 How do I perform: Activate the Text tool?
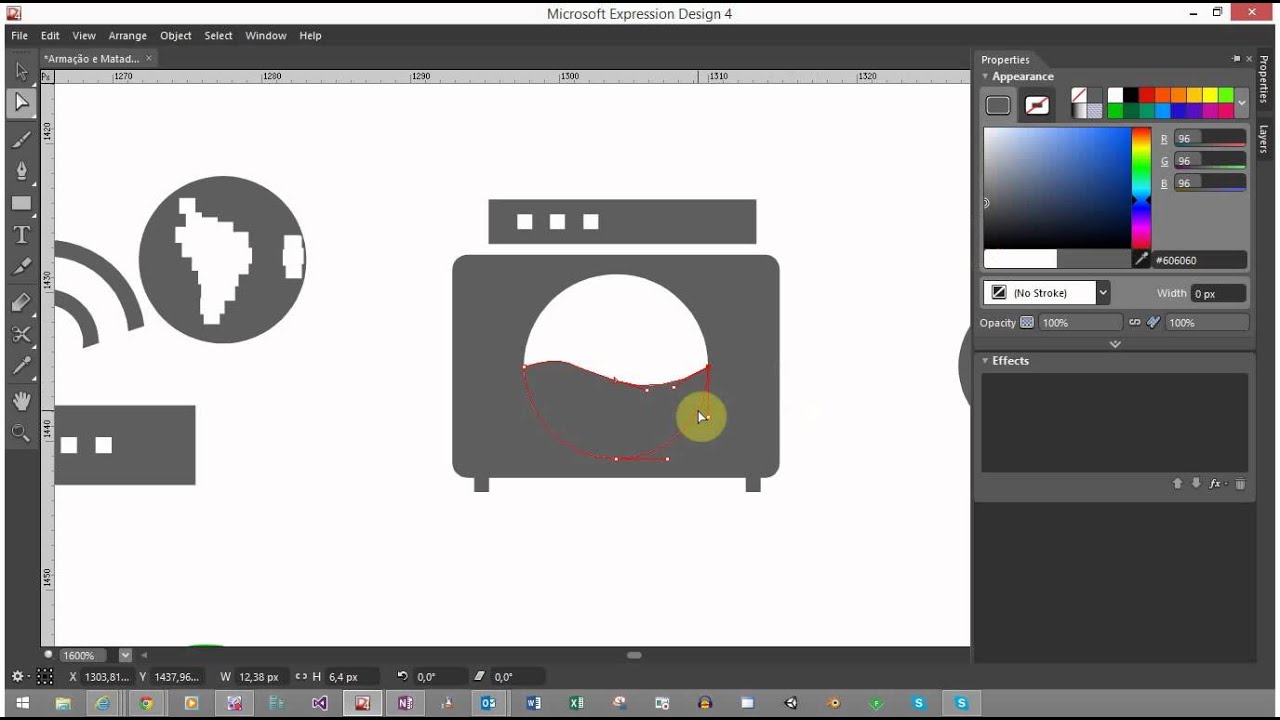pos(21,235)
